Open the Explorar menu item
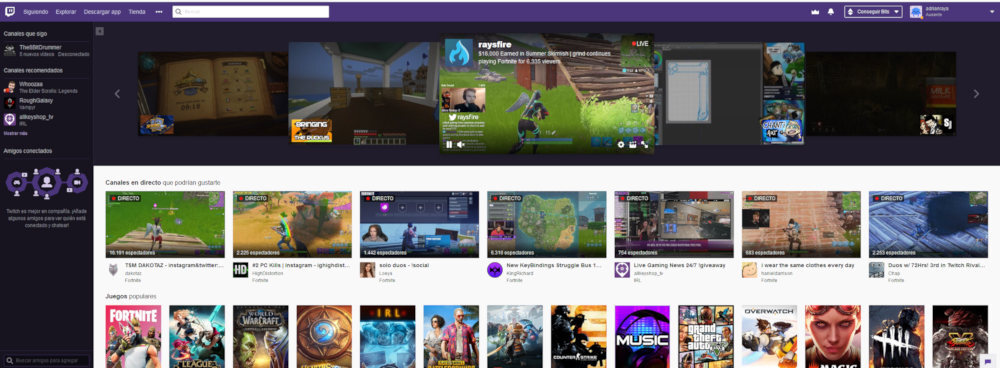Screen dimensions: 1000x368 66,12
